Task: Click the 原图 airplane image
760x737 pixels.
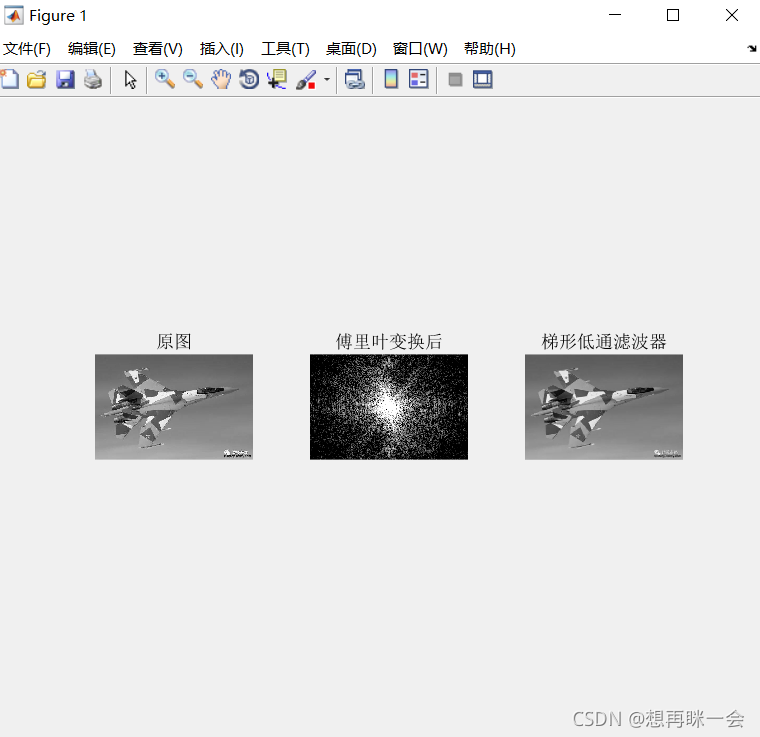Action: pyautogui.click(x=174, y=407)
